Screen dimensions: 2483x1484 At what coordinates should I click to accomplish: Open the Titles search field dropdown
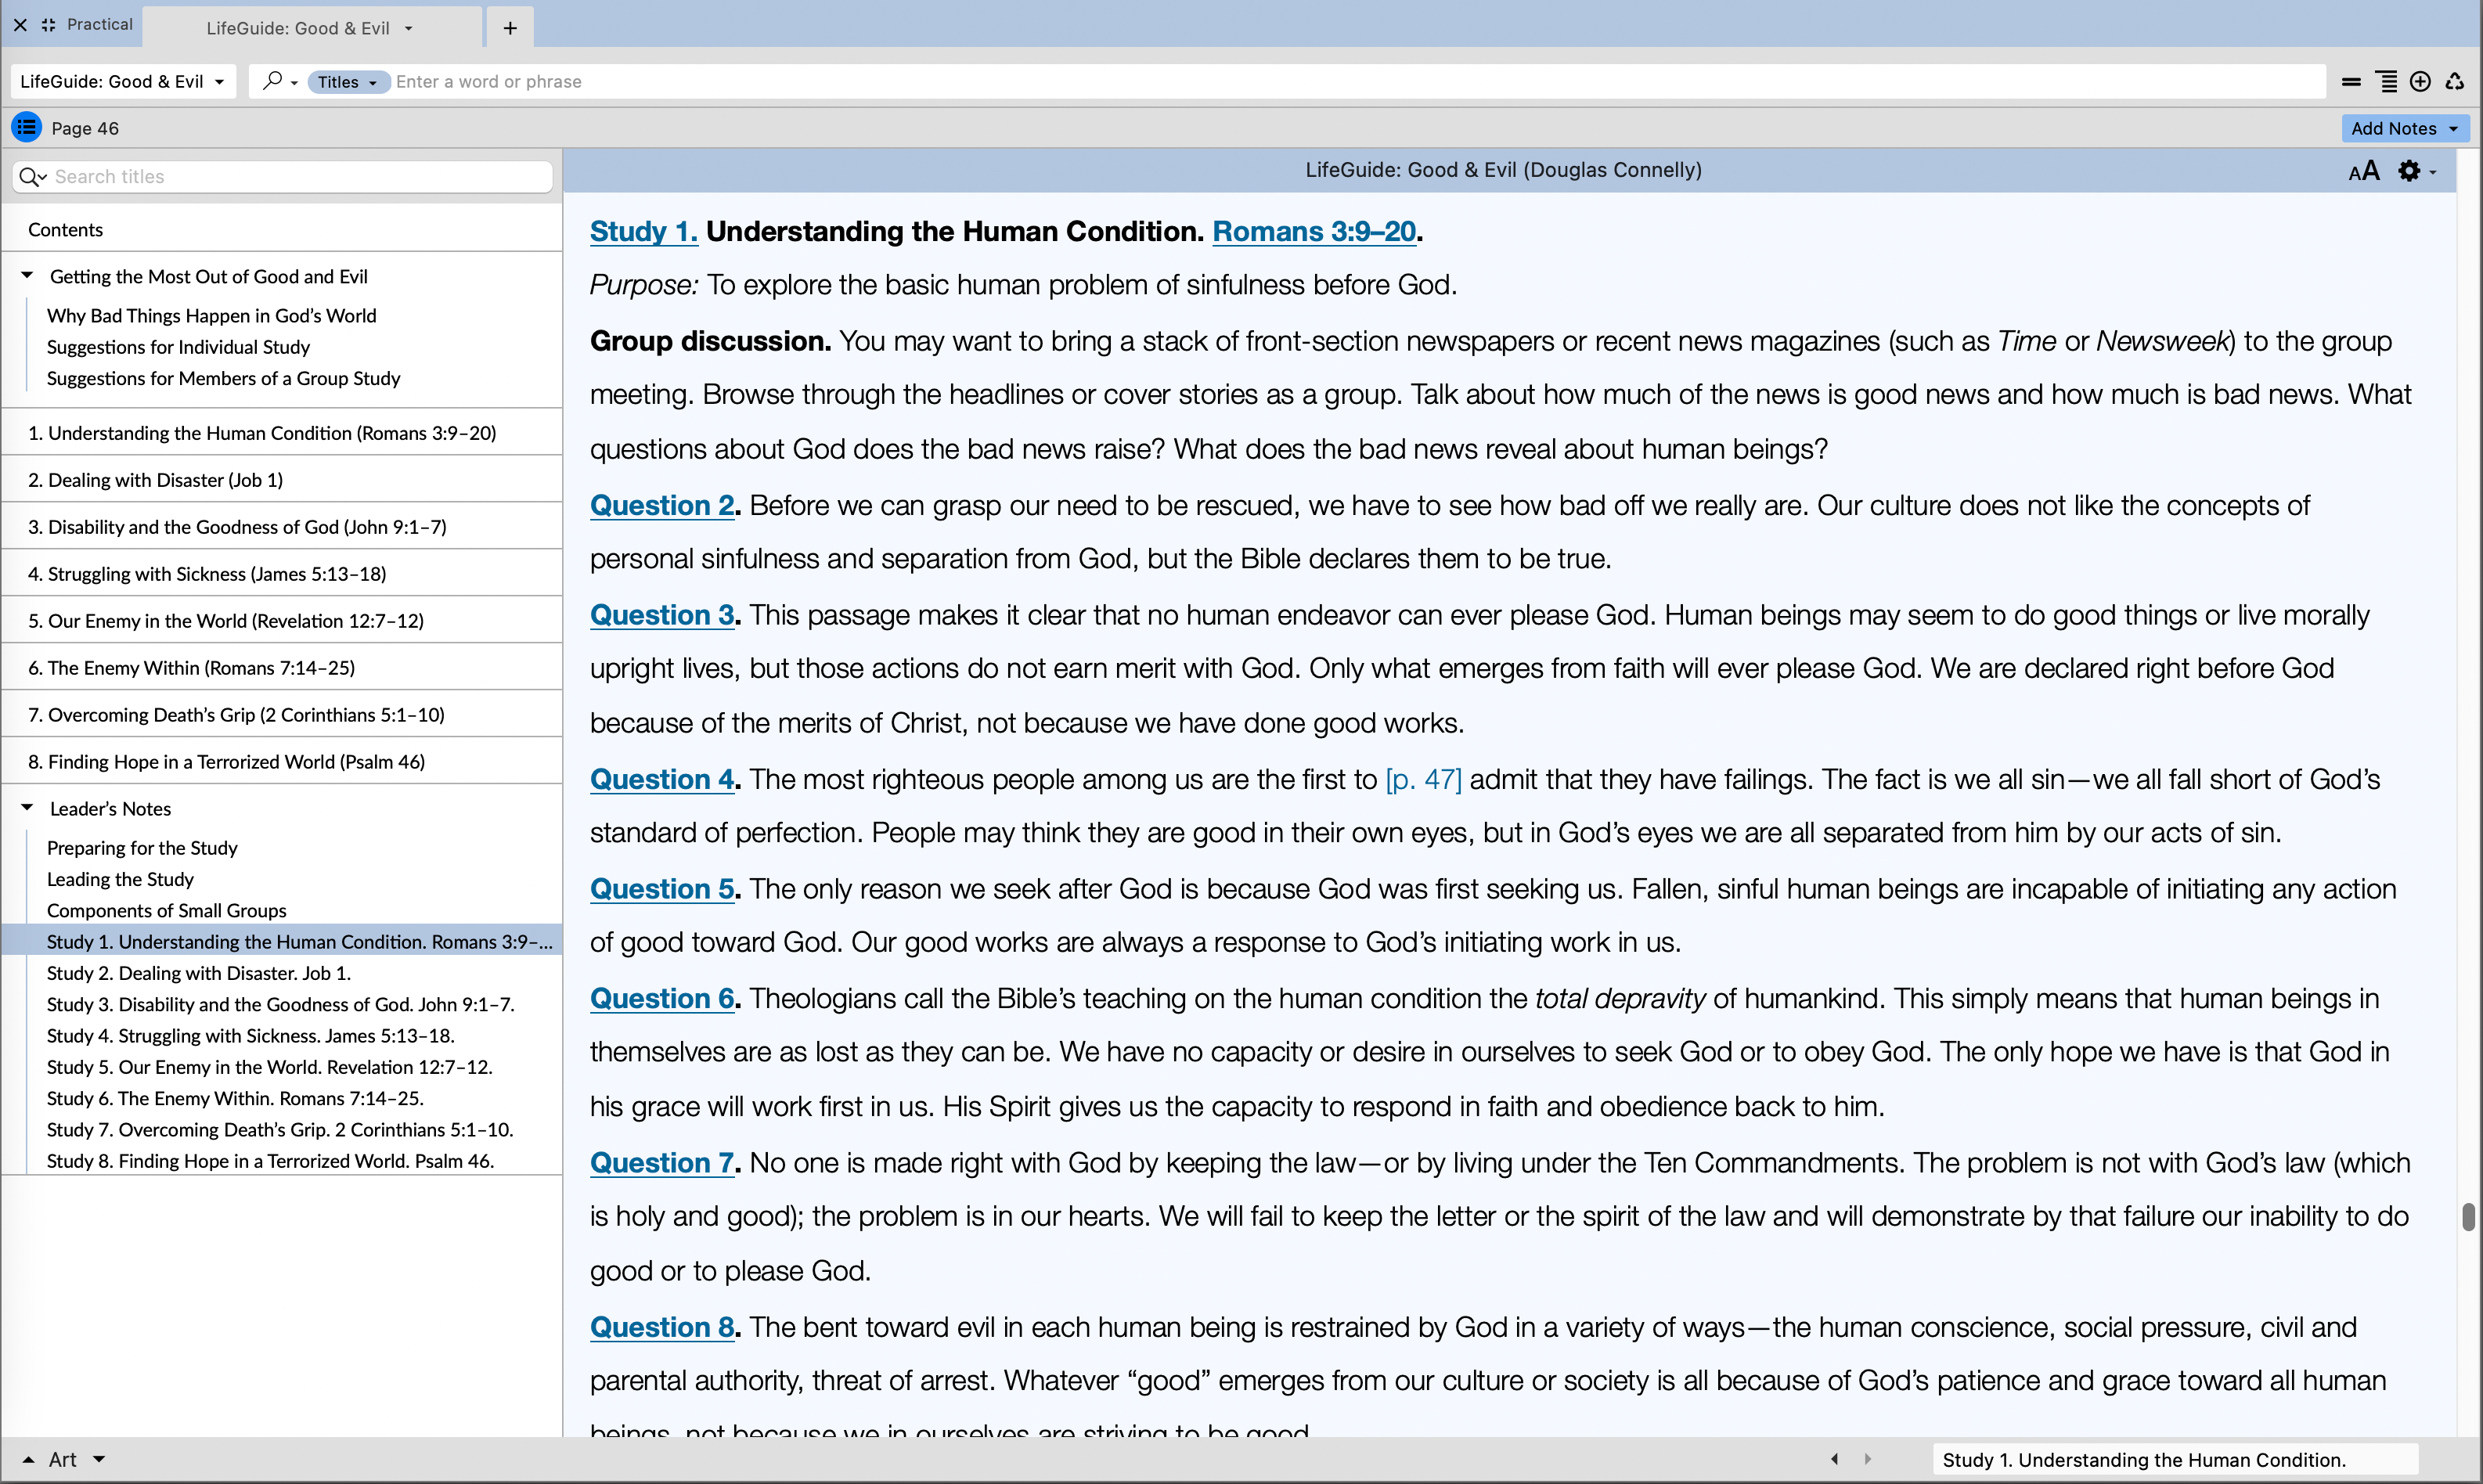pyautogui.click(x=347, y=82)
